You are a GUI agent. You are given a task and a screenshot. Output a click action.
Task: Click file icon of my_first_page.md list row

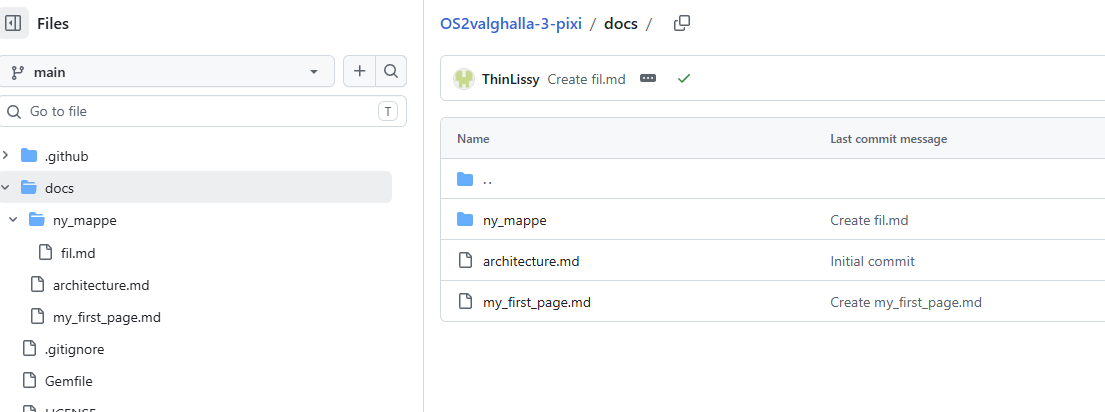[464, 301]
